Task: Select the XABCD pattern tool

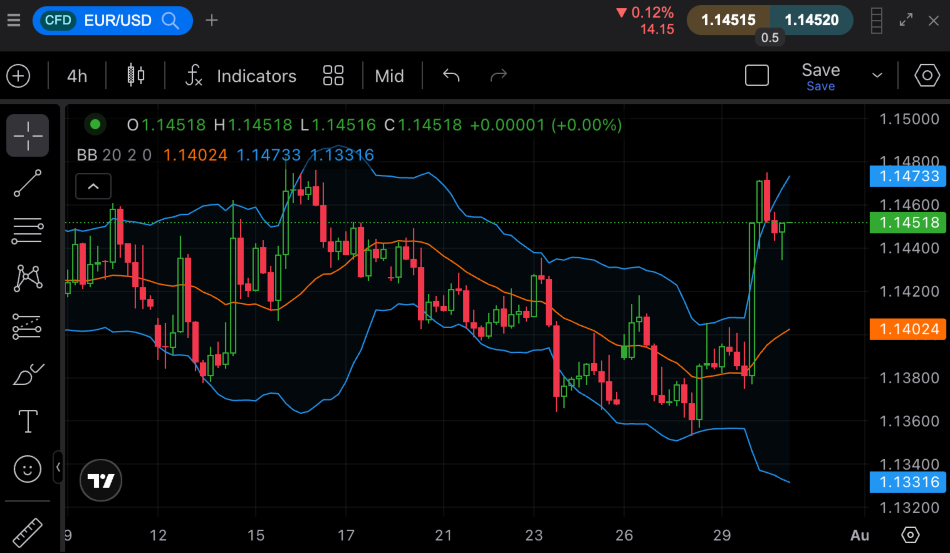Action: pyautogui.click(x=28, y=278)
